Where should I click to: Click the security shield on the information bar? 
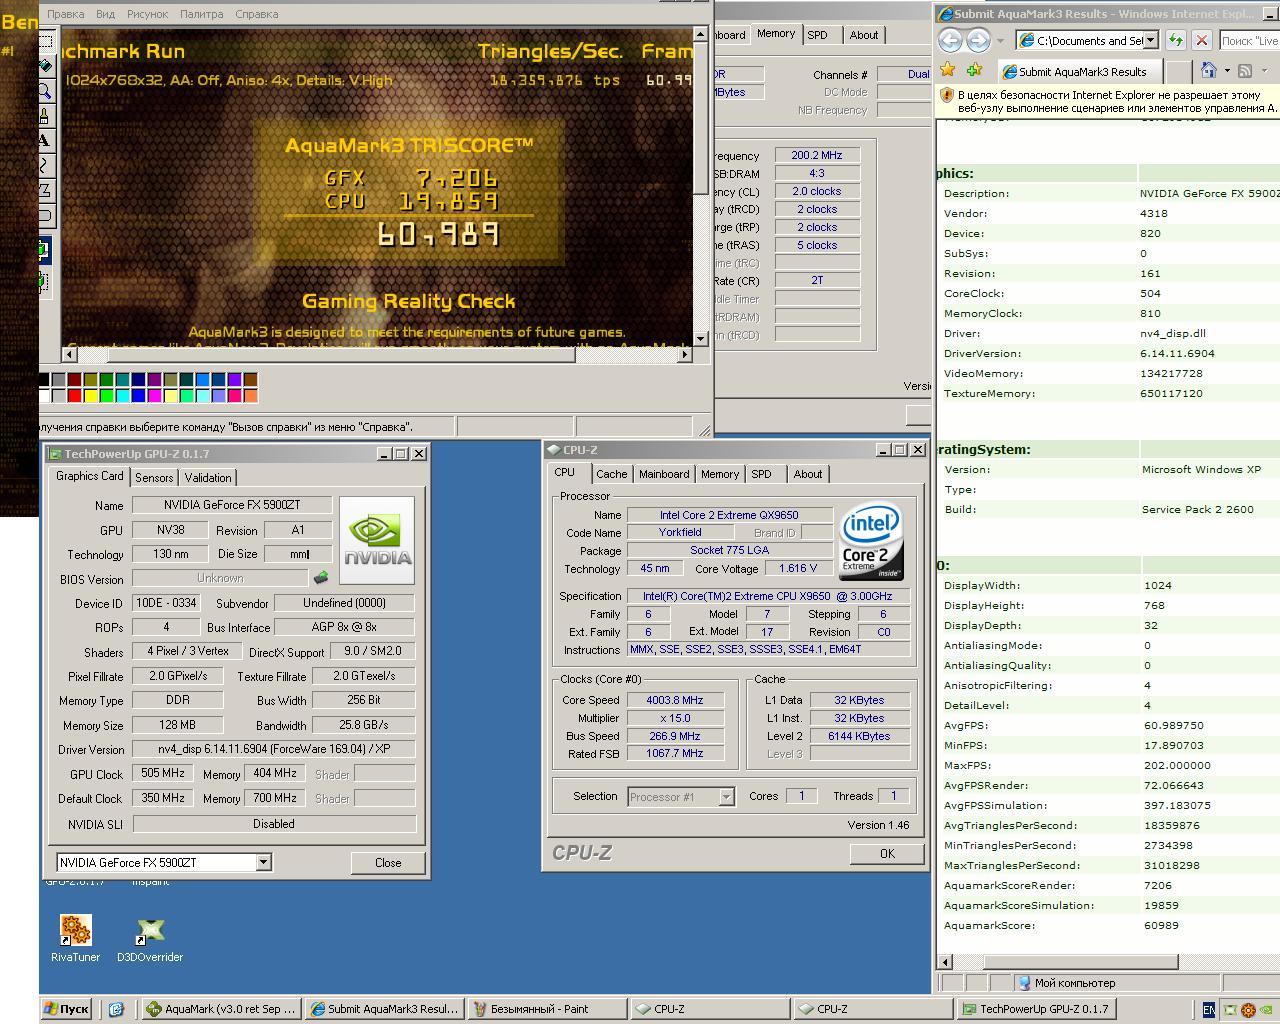click(x=946, y=96)
